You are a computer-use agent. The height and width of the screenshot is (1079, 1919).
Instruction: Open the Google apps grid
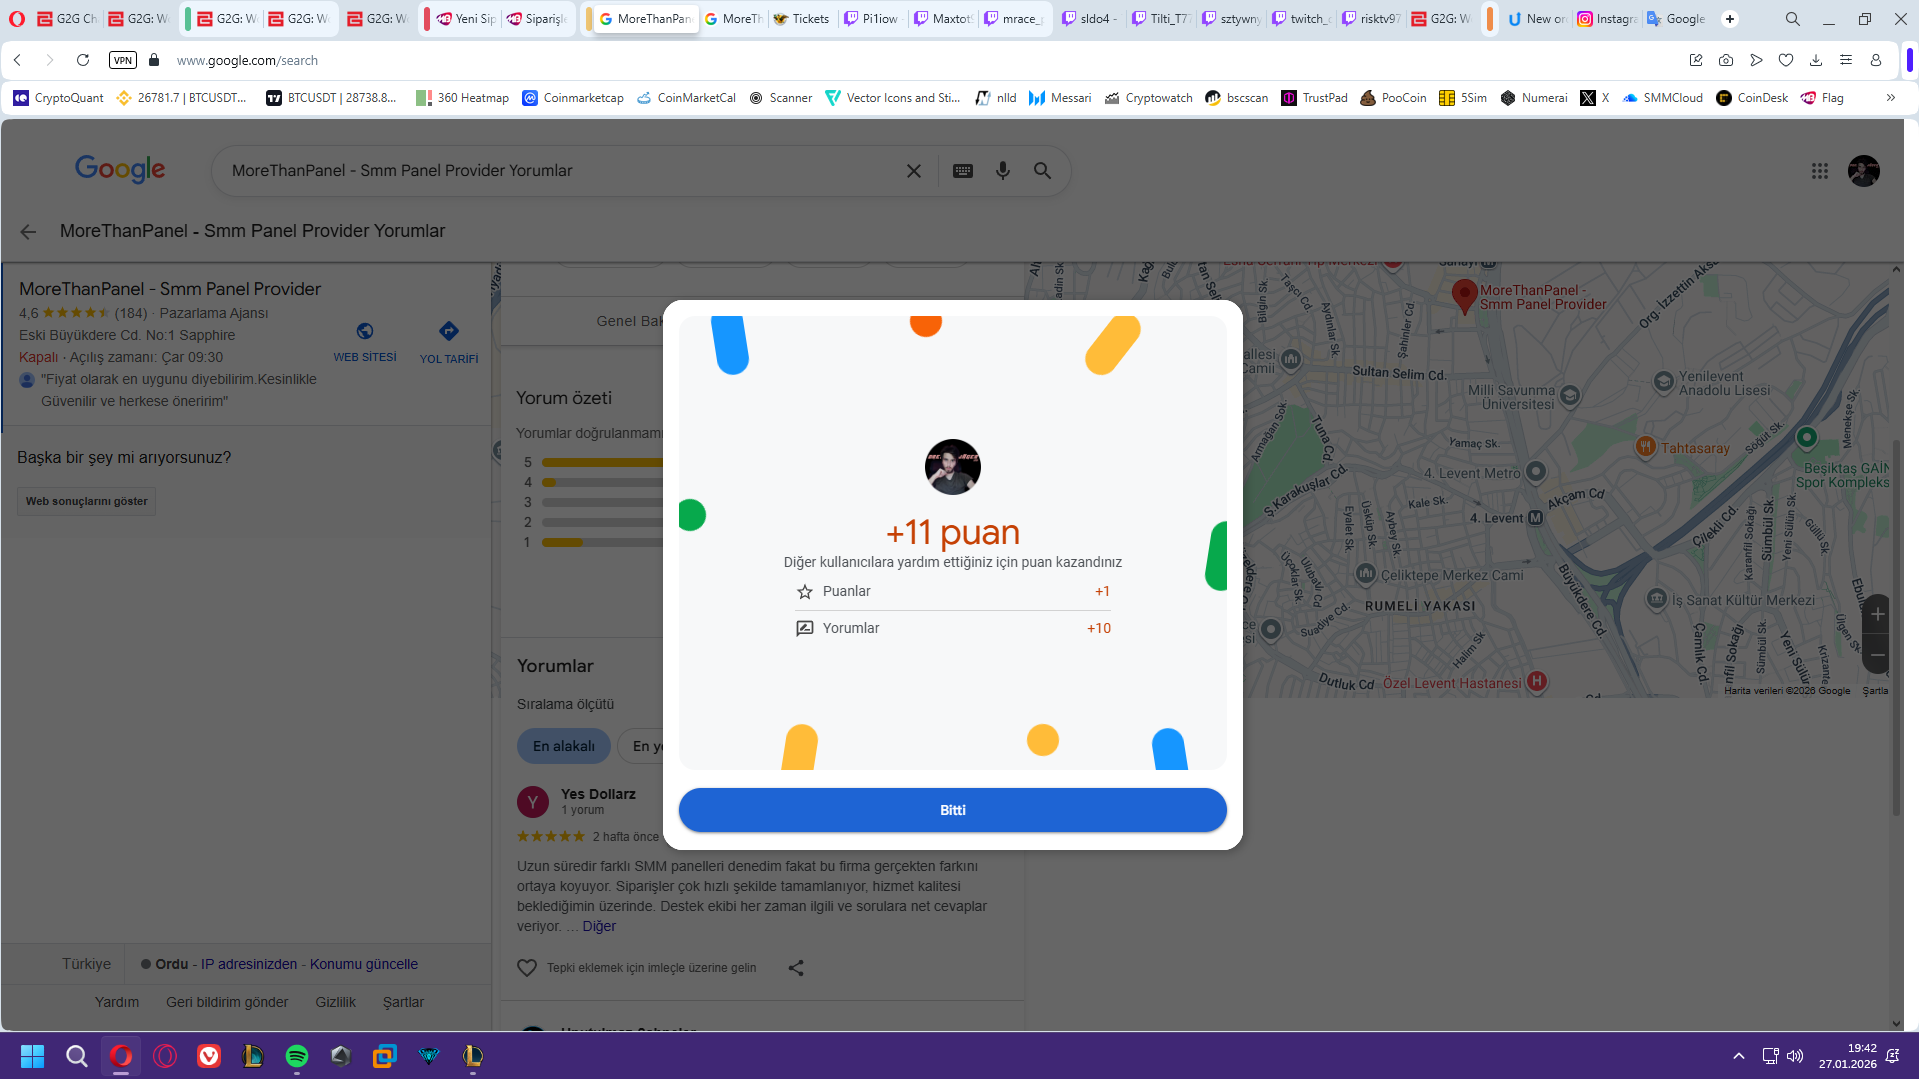click(1820, 171)
